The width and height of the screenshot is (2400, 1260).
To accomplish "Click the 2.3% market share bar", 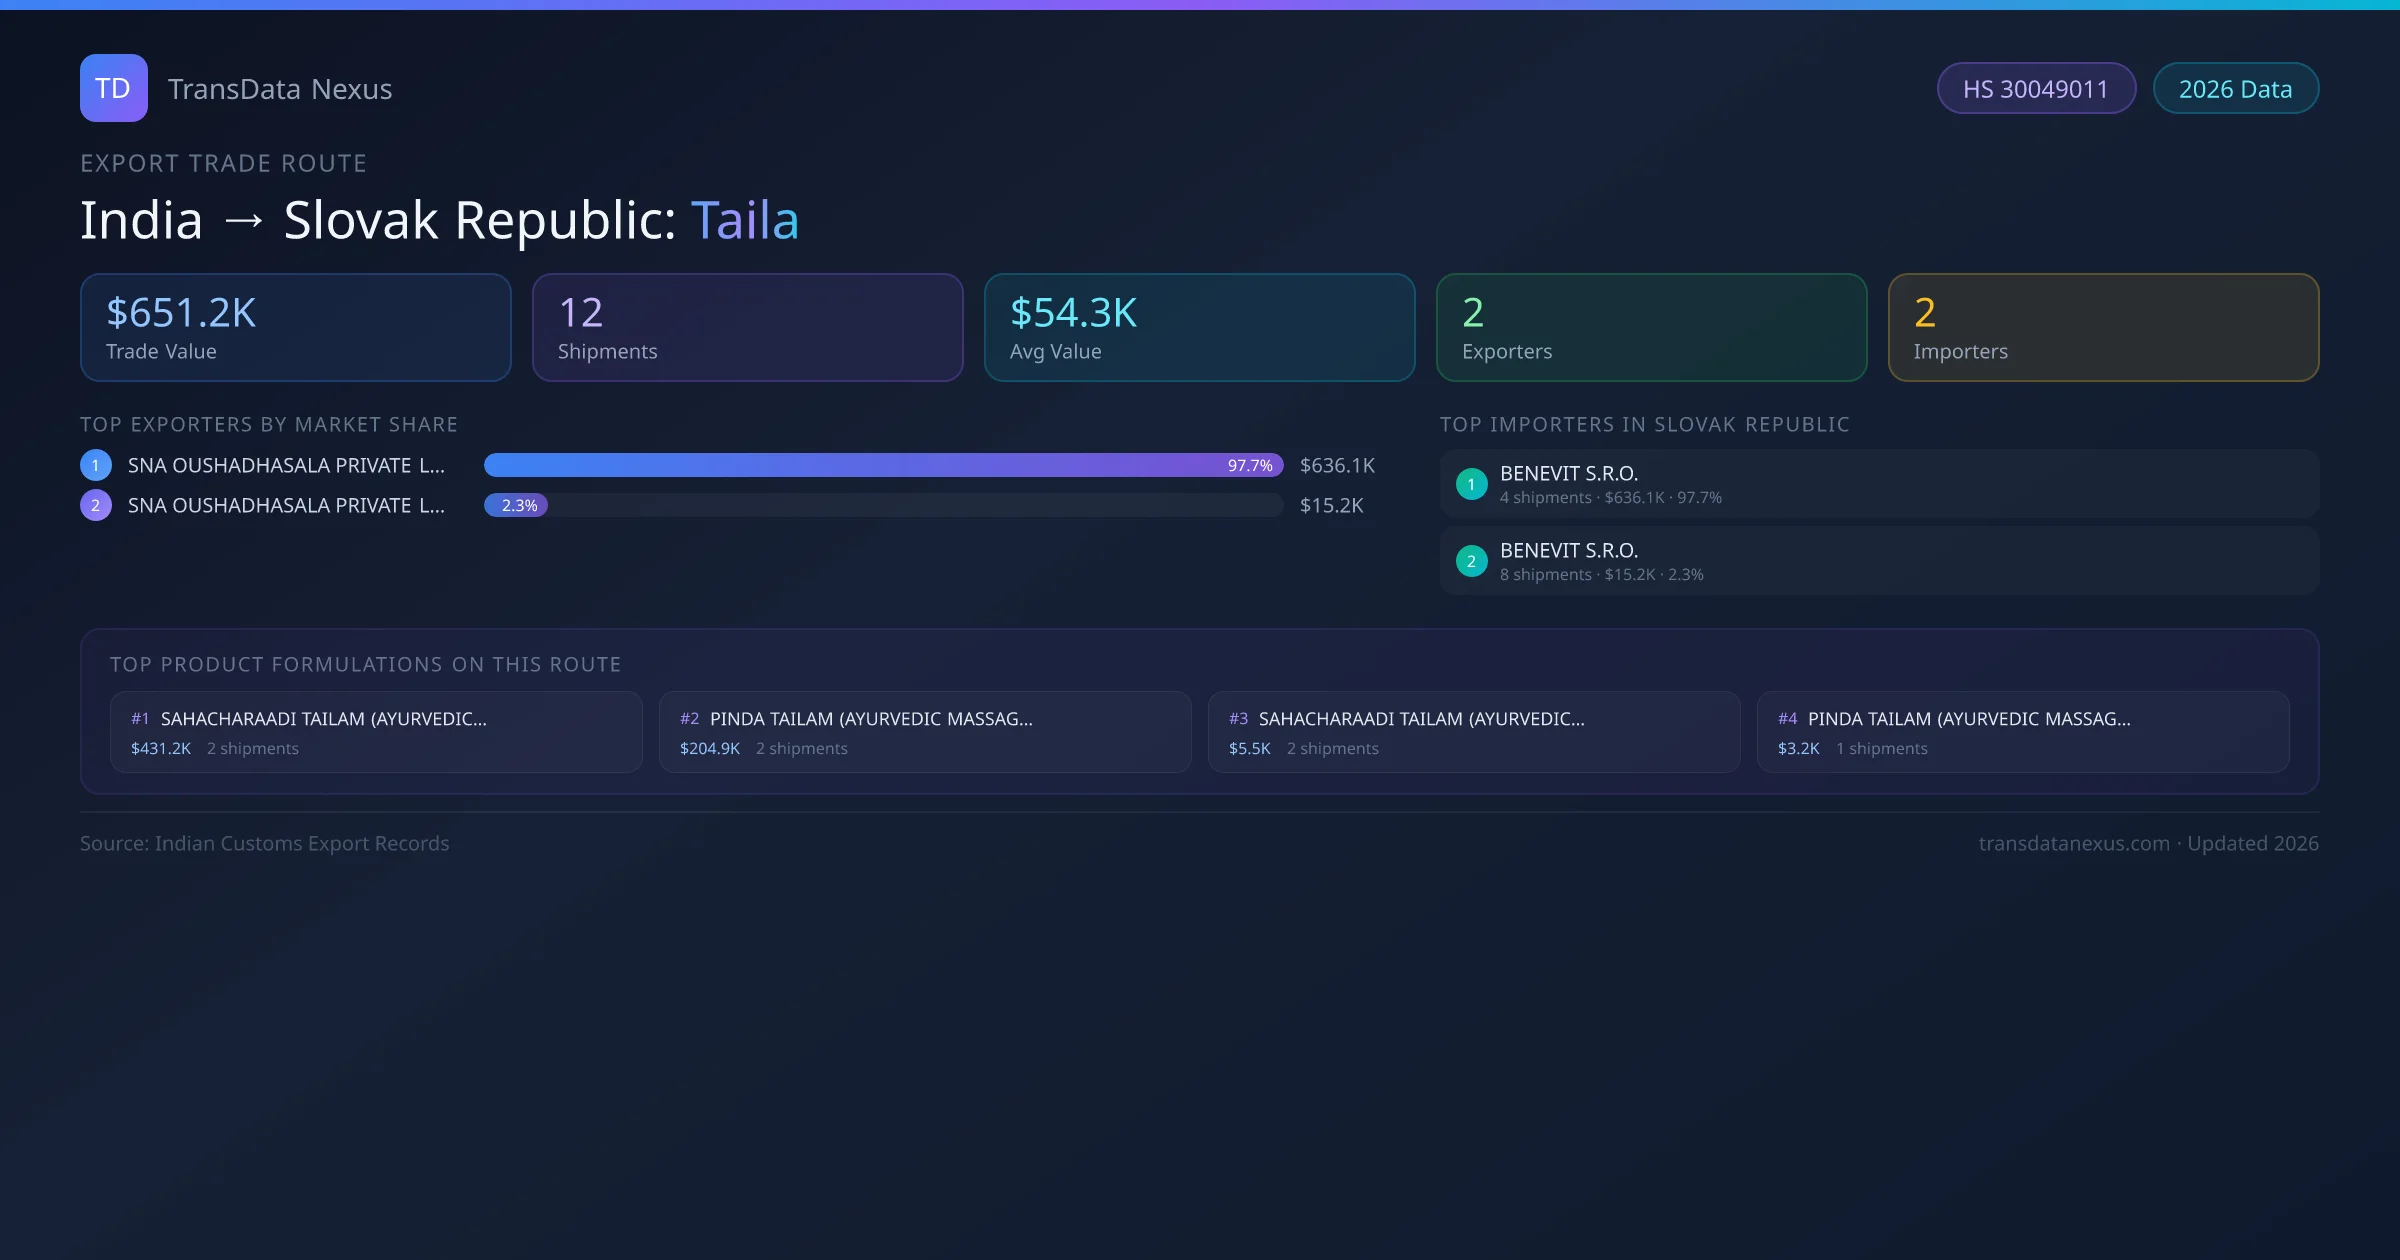I will (x=516, y=505).
